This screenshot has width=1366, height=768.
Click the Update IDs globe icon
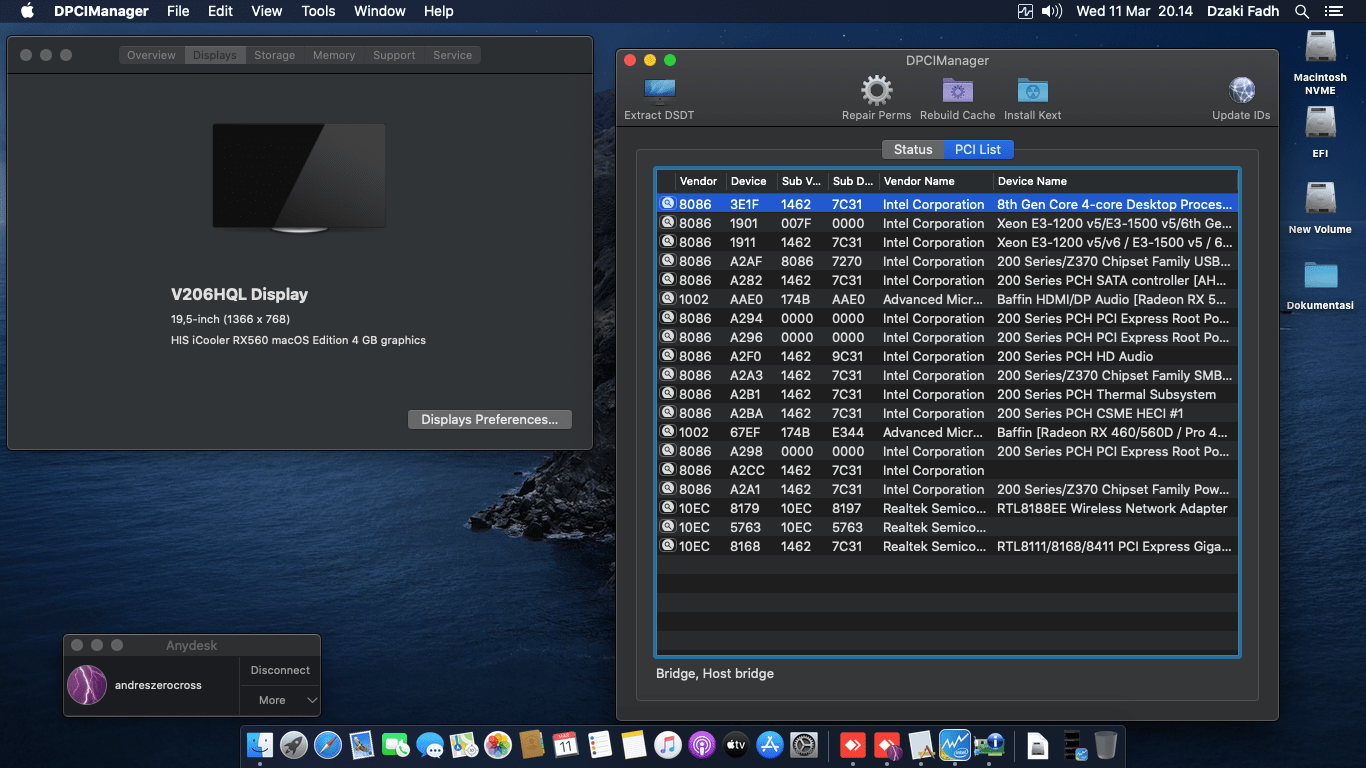pyautogui.click(x=1241, y=88)
